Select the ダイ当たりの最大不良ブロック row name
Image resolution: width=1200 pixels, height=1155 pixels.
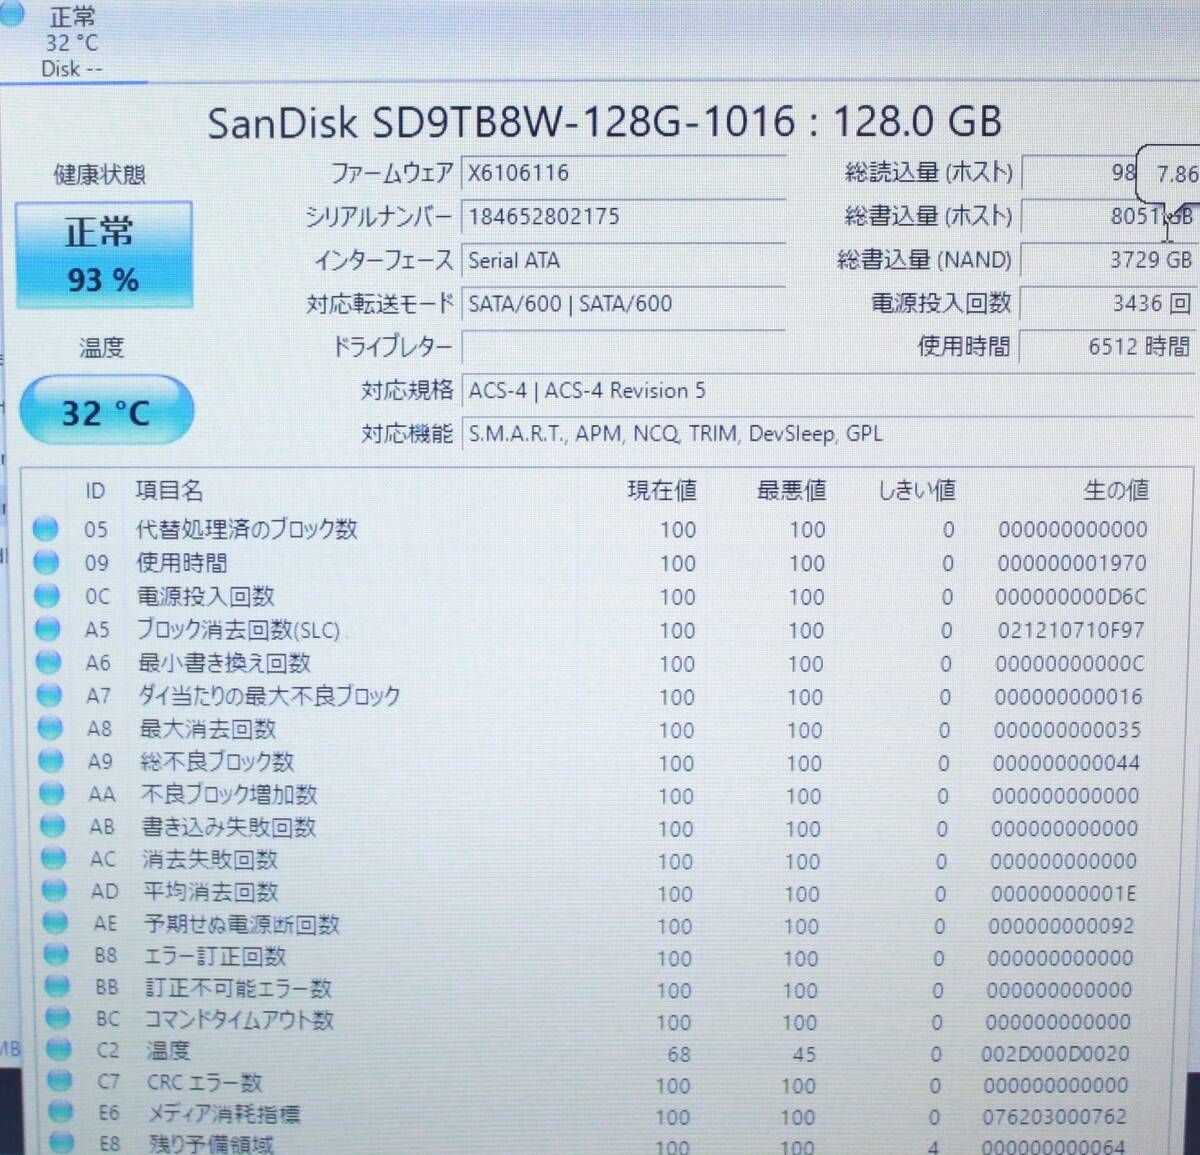[269, 696]
